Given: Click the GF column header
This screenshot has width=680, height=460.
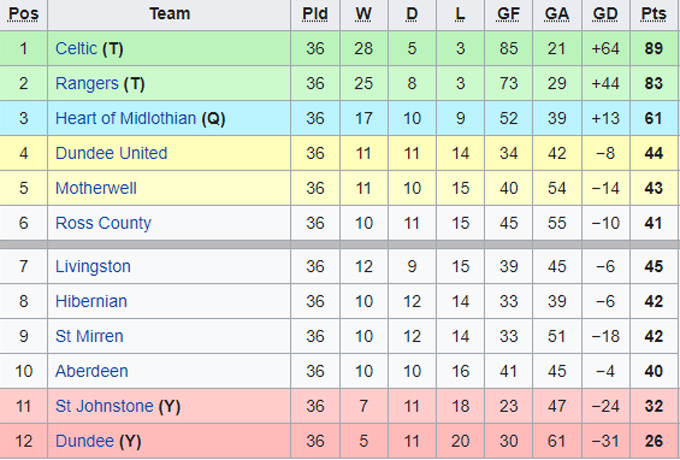Looking at the screenshot, I should (x=508, y=13).
